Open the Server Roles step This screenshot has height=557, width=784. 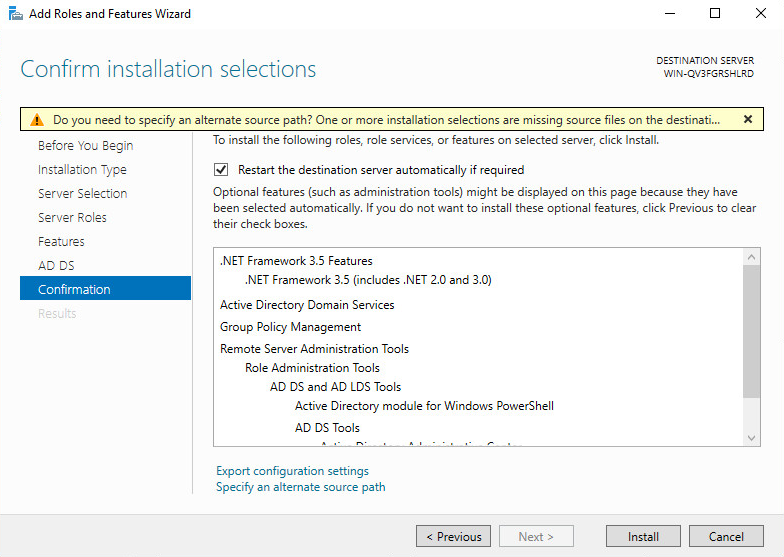(x=72, y=218)
